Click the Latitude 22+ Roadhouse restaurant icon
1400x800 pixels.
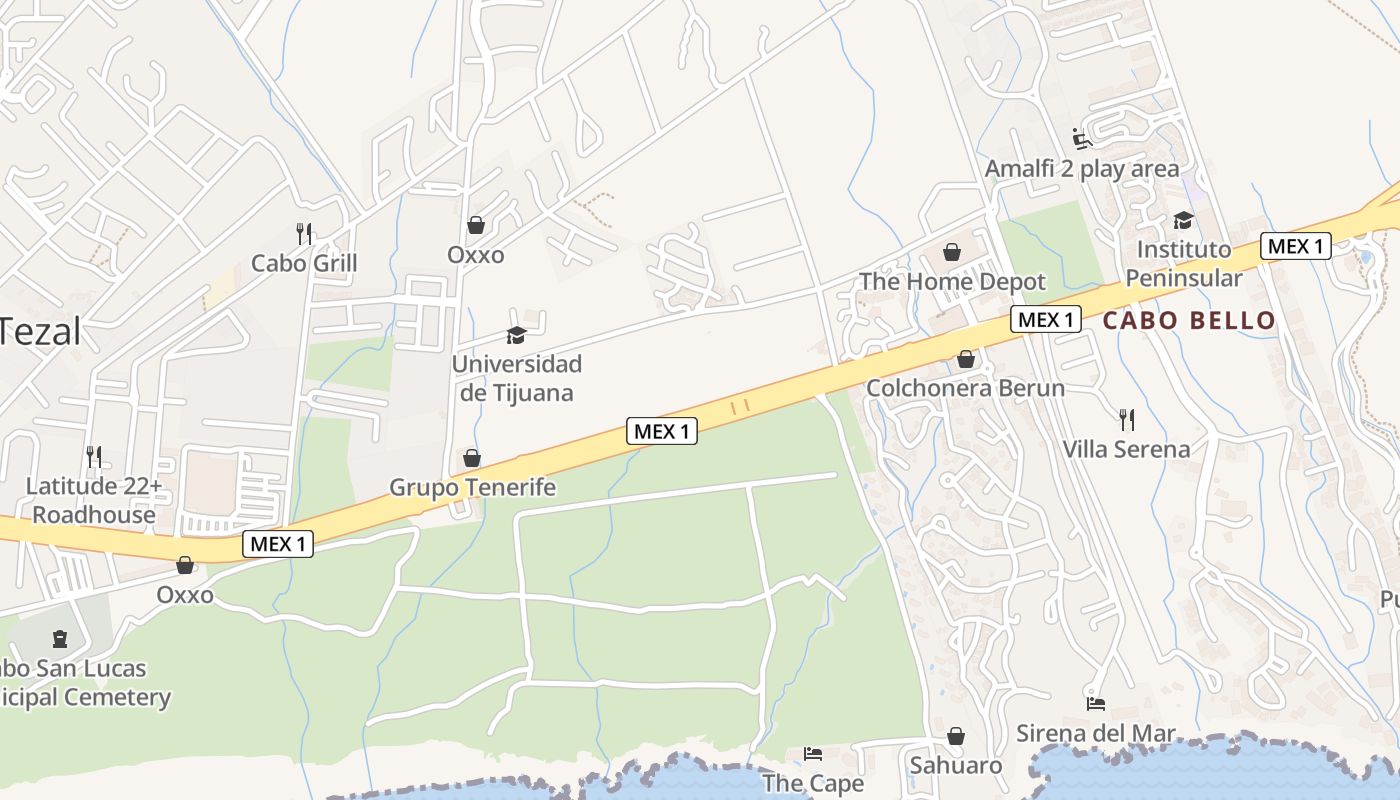coord(94,457)
